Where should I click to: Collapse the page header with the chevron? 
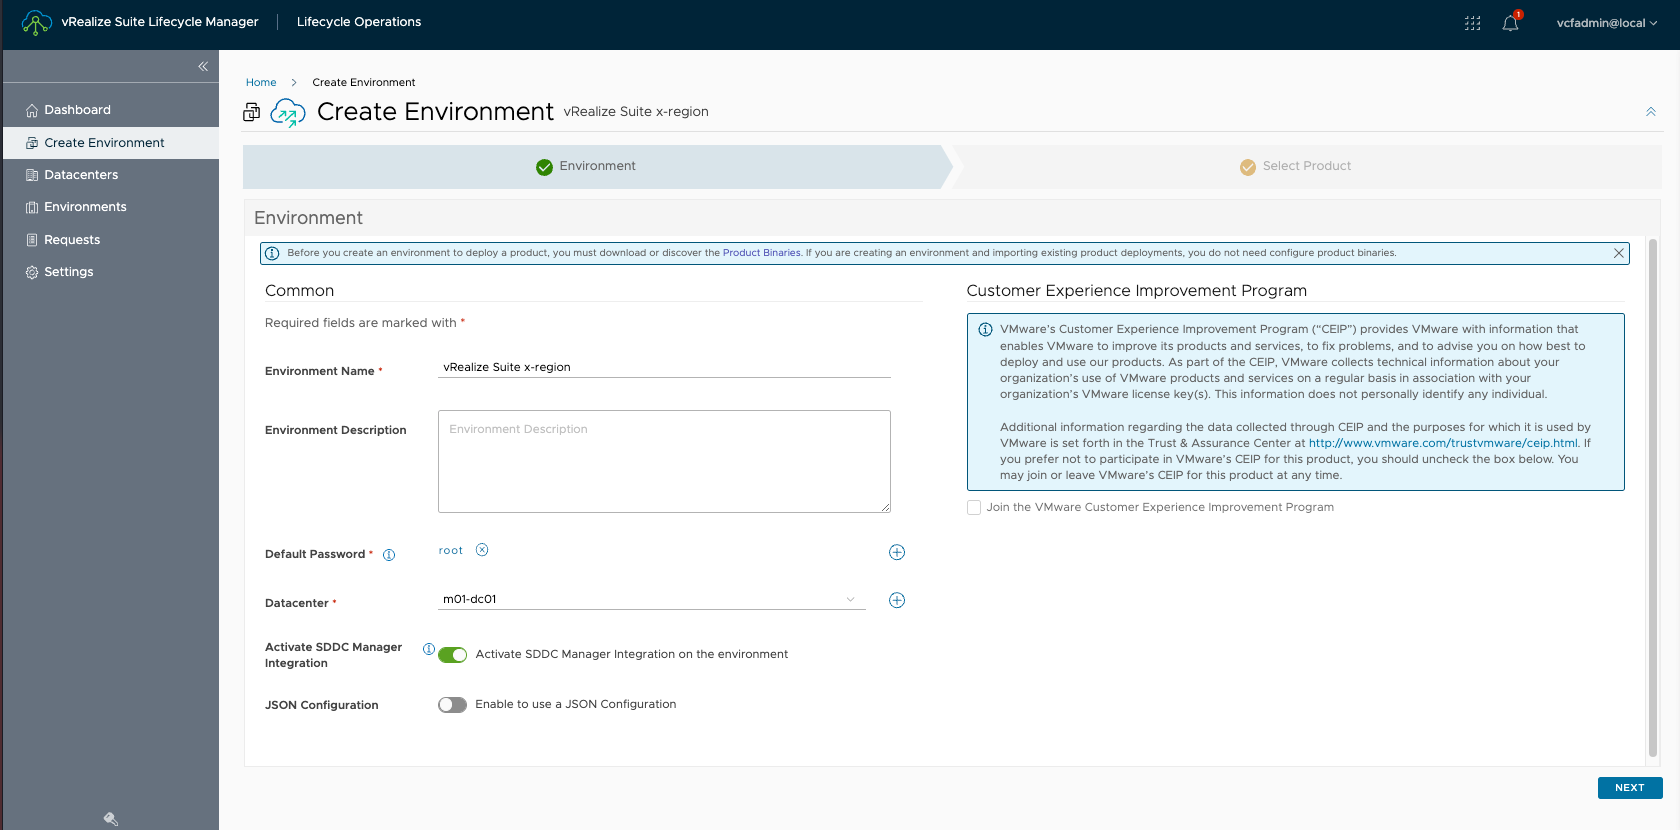pos(1651,112)
